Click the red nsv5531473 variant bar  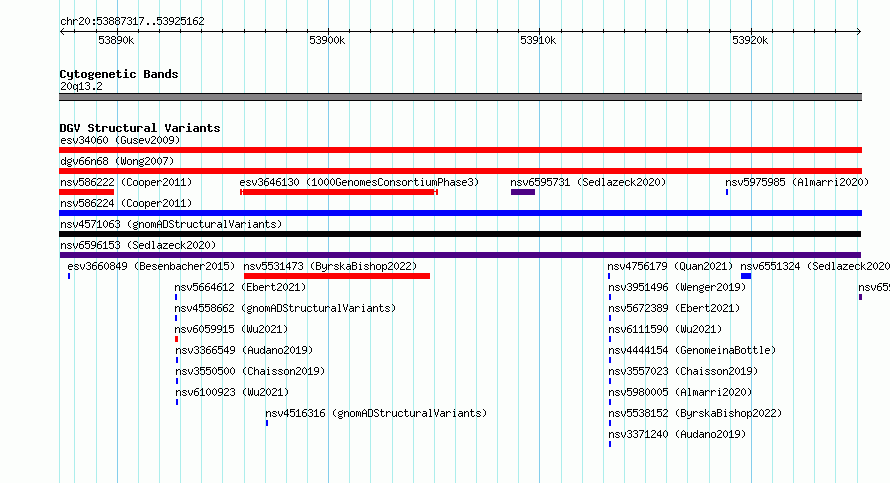point(337,276)
